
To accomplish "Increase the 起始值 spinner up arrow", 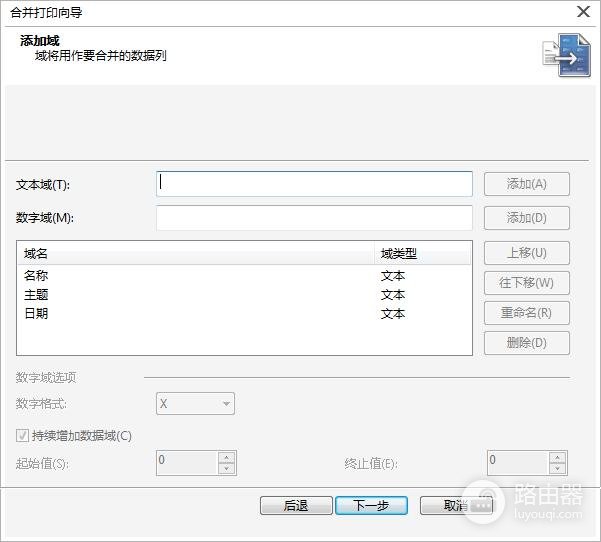I will click(227, 458).
